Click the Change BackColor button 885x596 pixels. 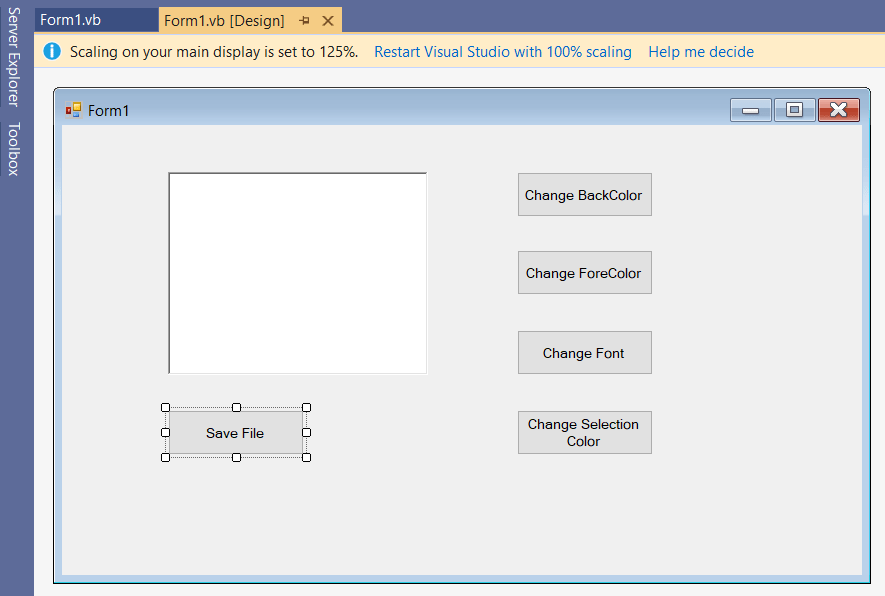(584, 194)
